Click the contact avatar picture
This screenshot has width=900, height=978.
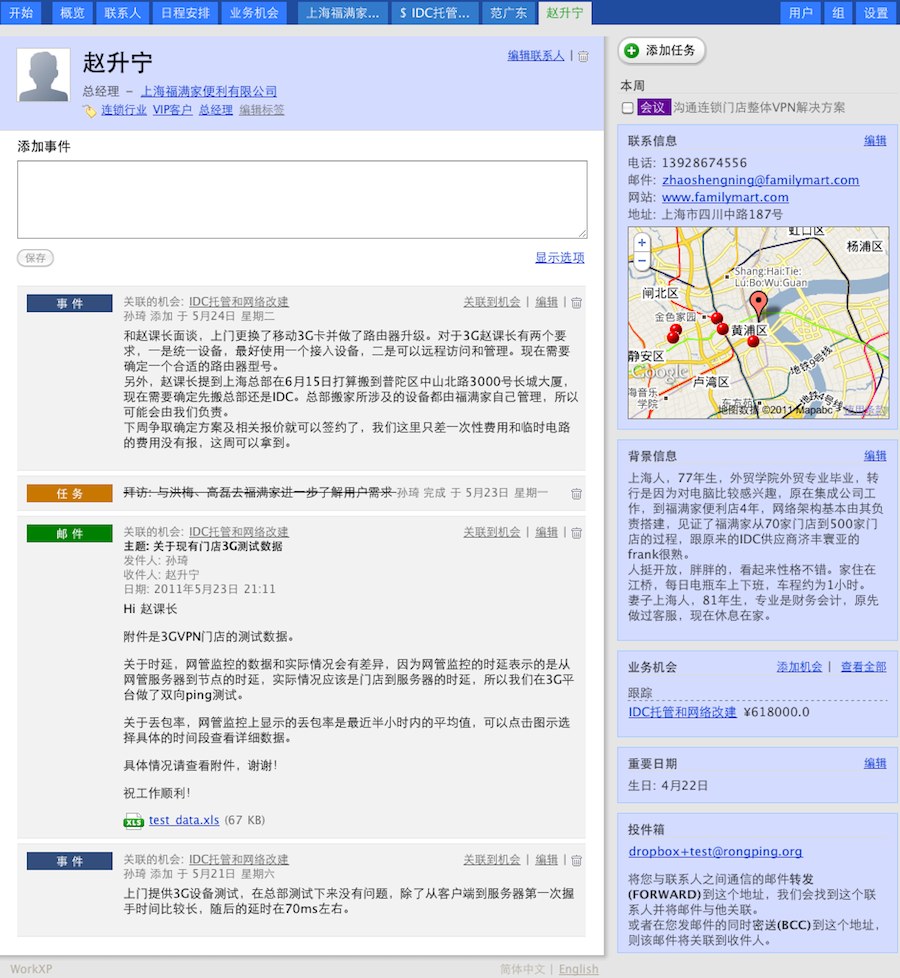point(43,75)
